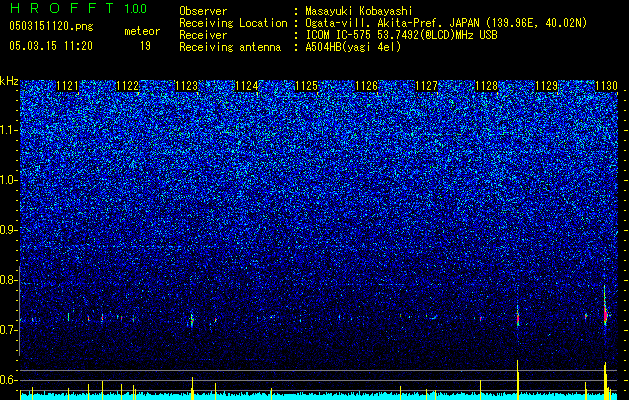Click the 'Receiving antenna' label

(x=230, y=47)
